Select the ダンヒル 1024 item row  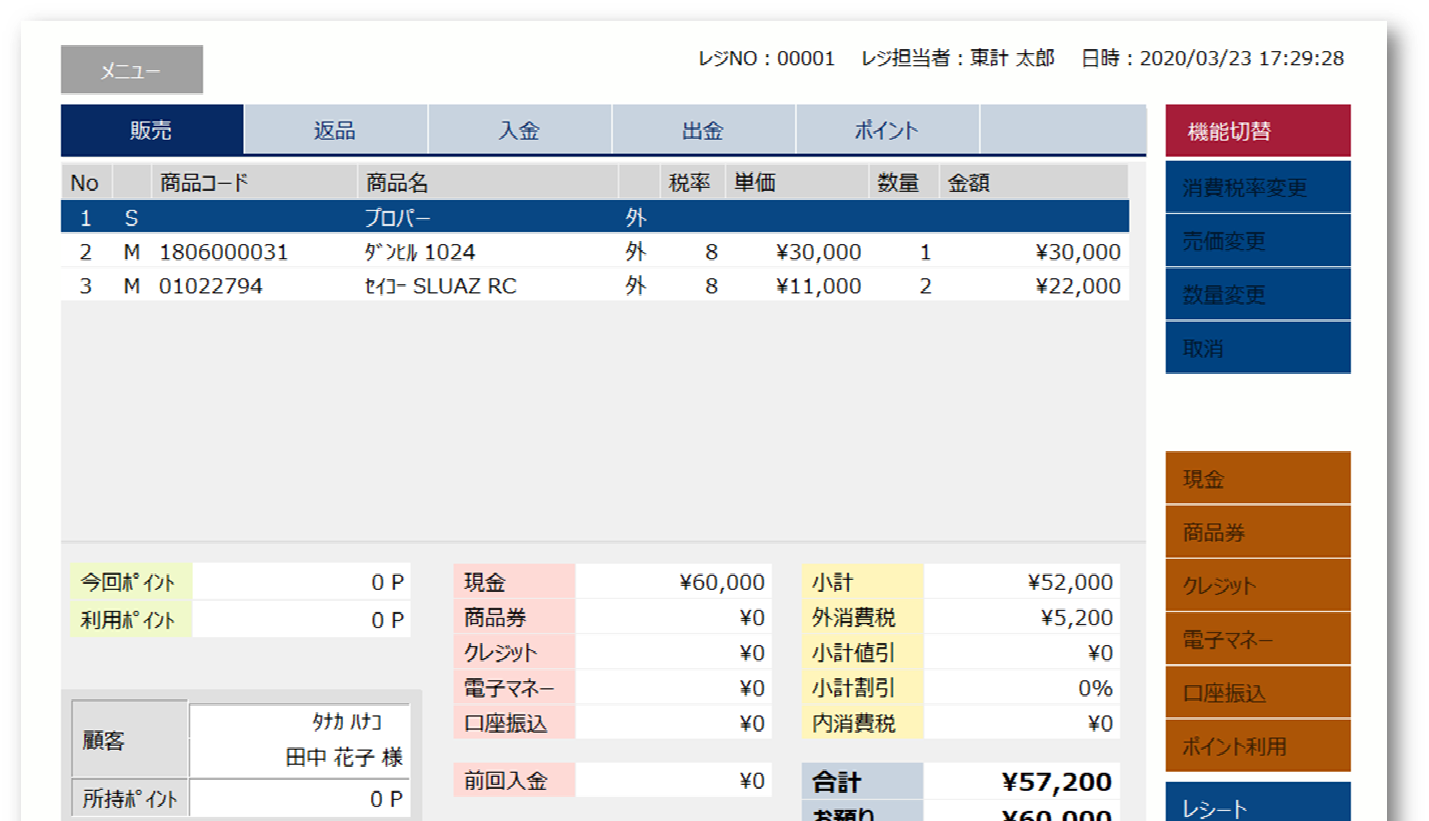pos(594,252)
